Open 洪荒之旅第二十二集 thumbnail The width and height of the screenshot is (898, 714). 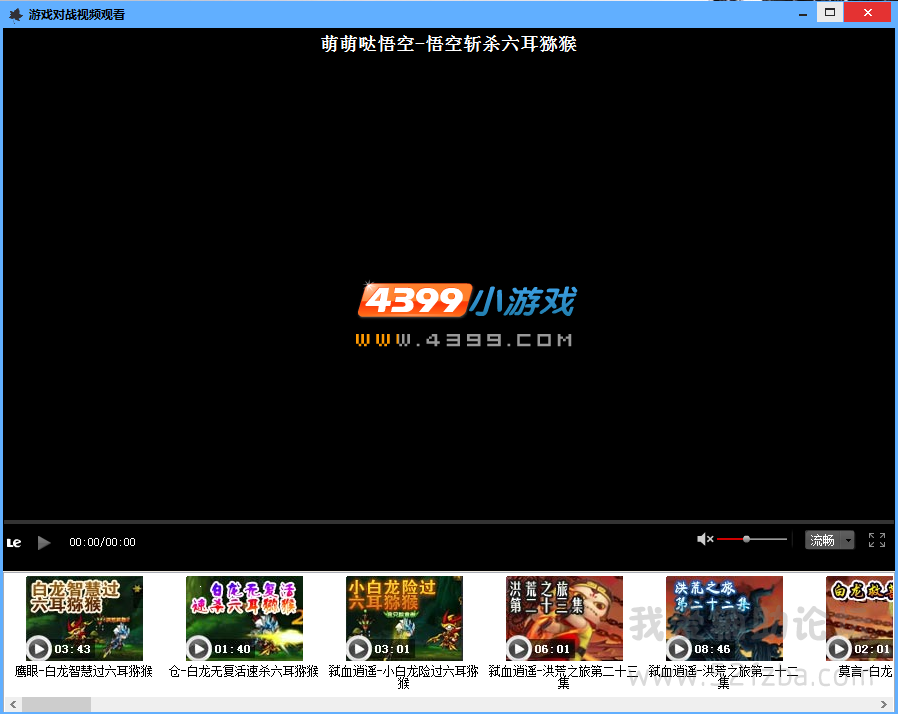(x=724, y=618)
